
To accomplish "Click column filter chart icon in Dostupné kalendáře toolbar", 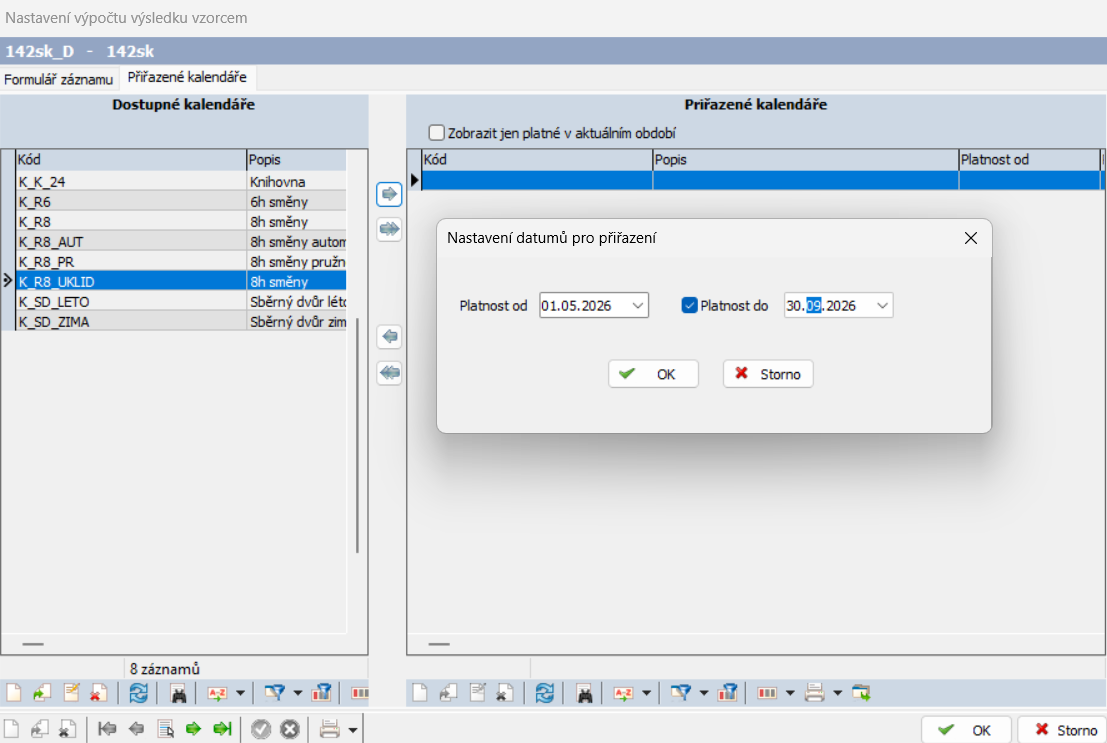I will point(321,693).
